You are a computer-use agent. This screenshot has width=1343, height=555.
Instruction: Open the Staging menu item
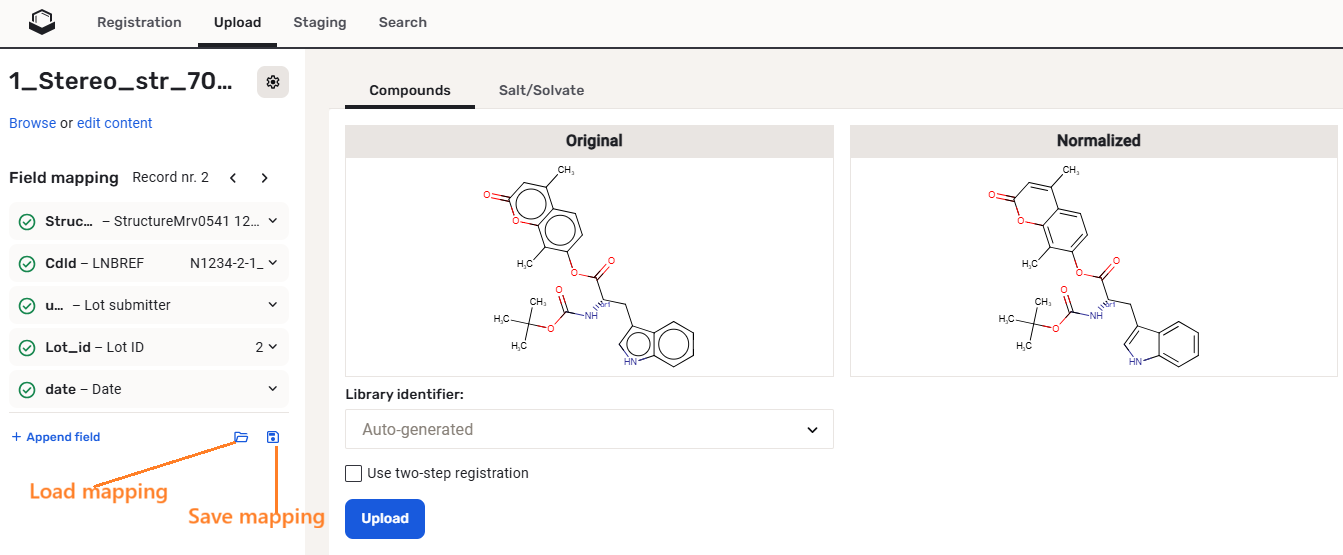320,22
